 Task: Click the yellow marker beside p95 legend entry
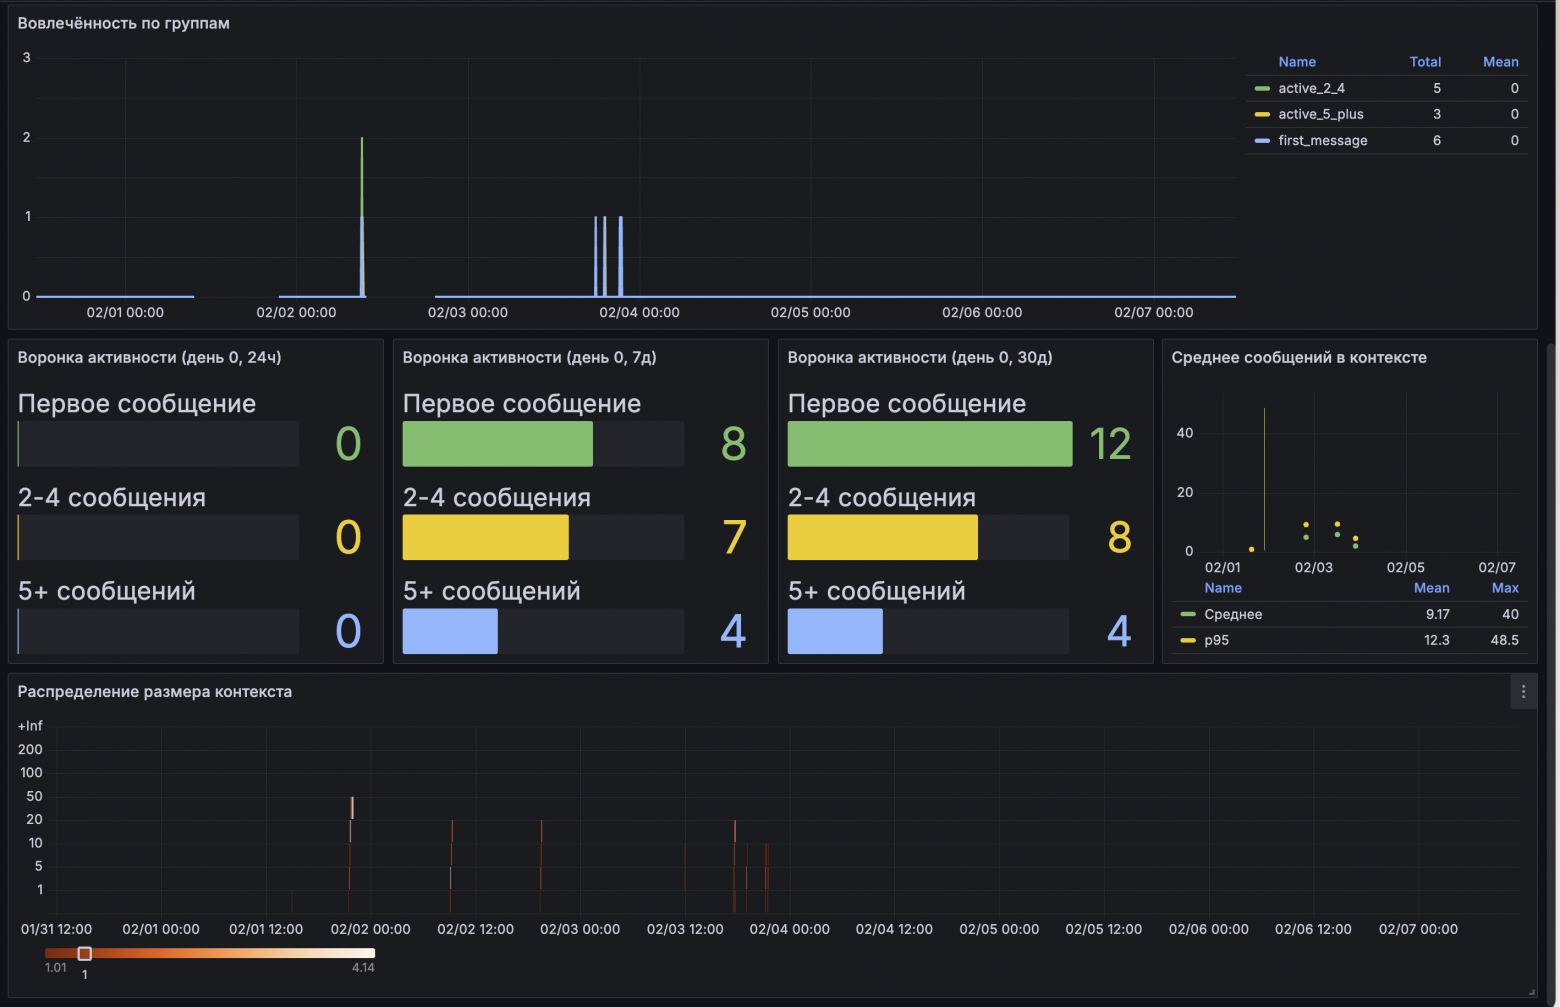pyautogui.click(x=1189, y=640)
